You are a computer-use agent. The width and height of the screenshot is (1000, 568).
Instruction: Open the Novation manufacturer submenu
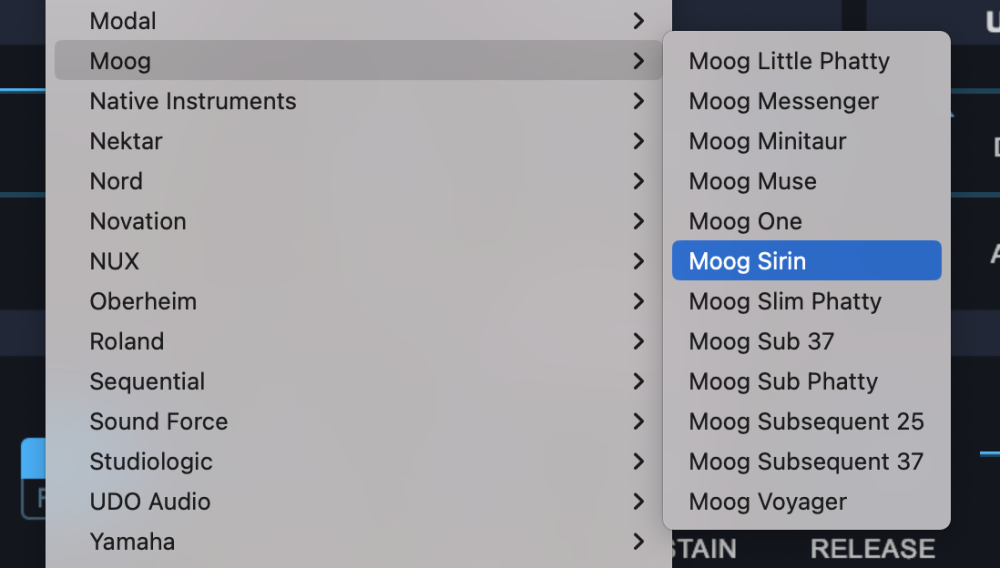[x=138, y=221]
